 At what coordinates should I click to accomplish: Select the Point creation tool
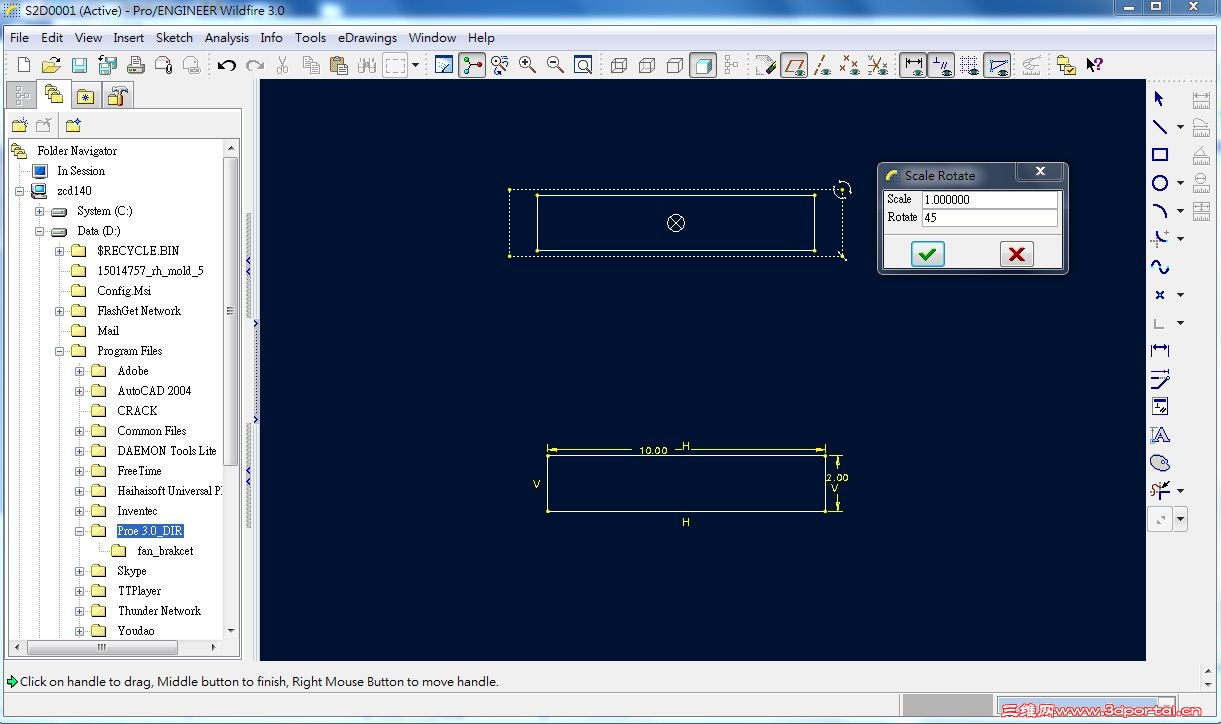point(1159,295)
